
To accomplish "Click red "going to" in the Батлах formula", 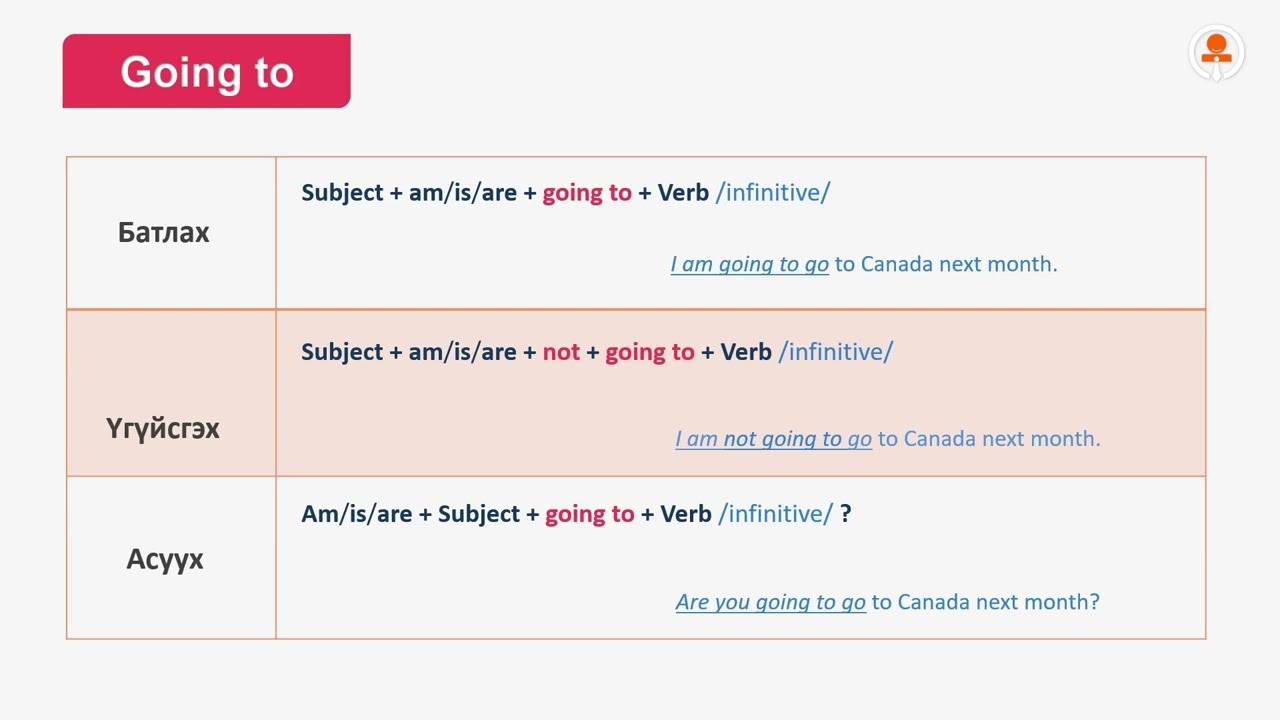I will [x=587, y=193].
